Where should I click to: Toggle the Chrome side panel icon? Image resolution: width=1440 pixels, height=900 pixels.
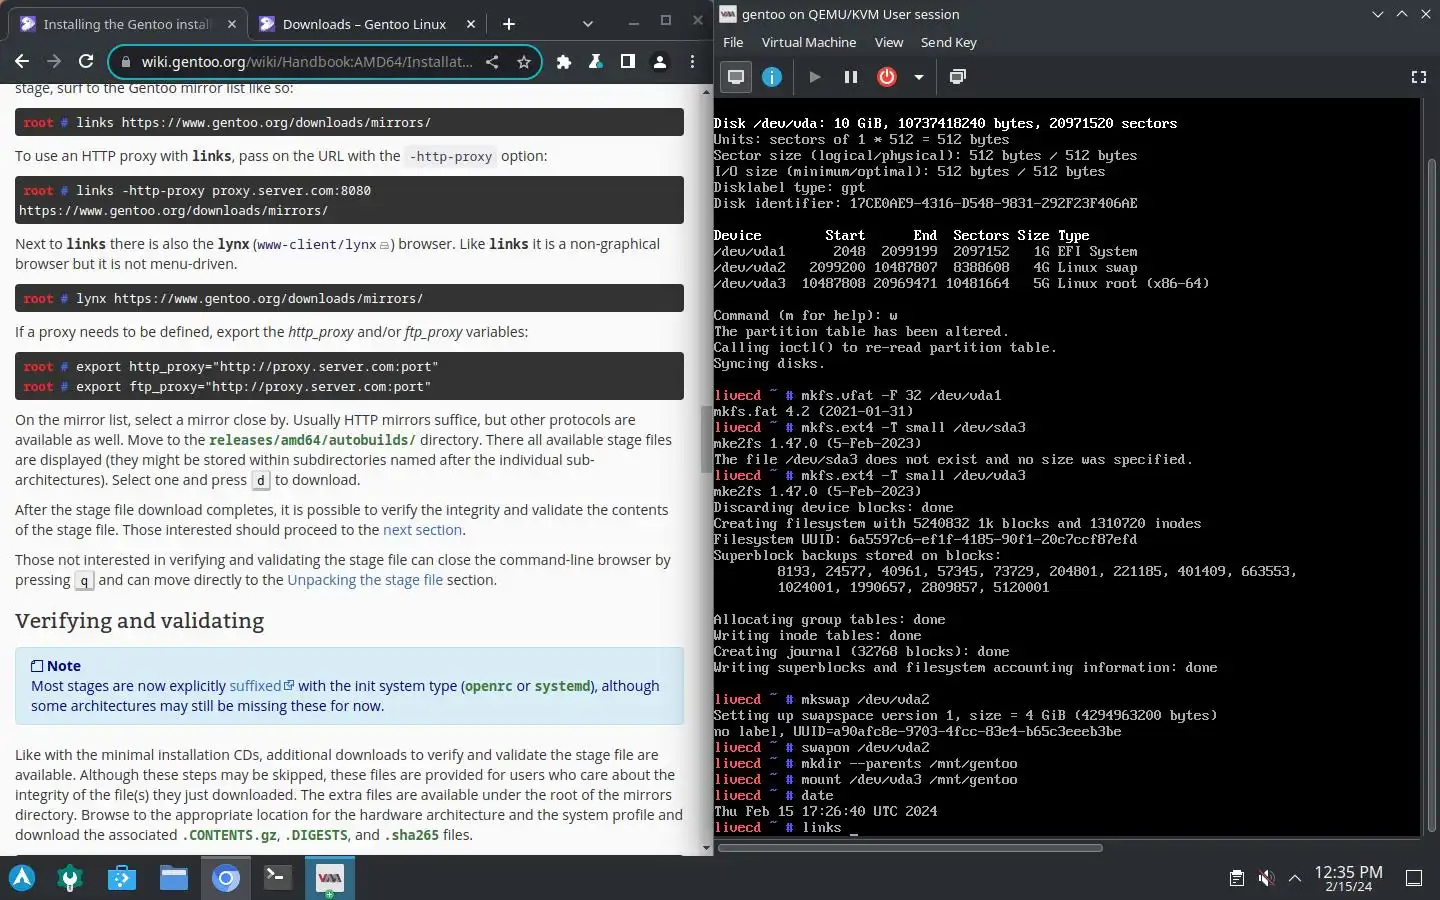click(x=628, y=62)
